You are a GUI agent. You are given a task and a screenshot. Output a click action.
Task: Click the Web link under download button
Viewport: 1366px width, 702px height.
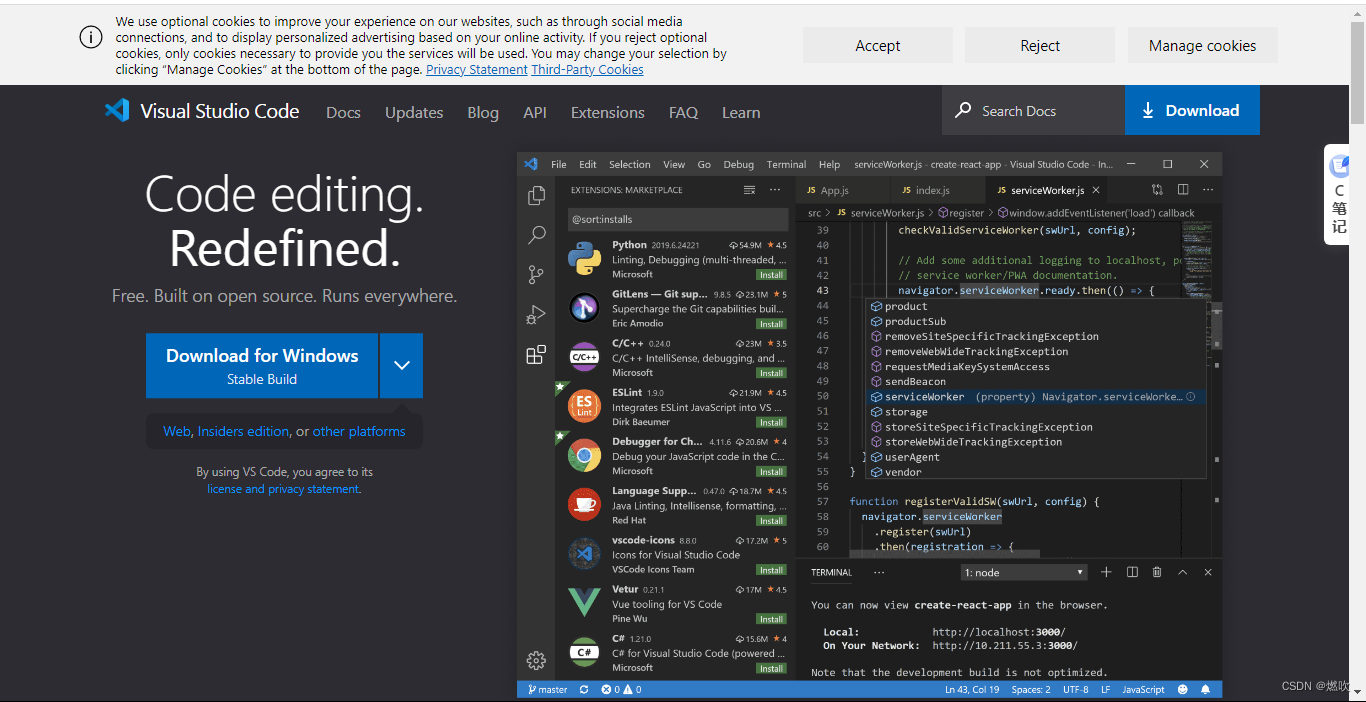click(177, 431)
